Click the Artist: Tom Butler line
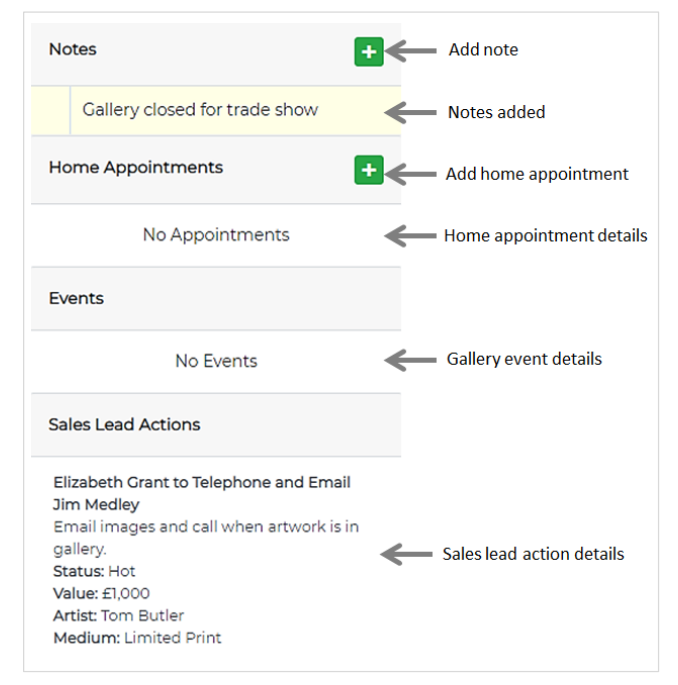 pyautogui.click(x=118, y=616)
